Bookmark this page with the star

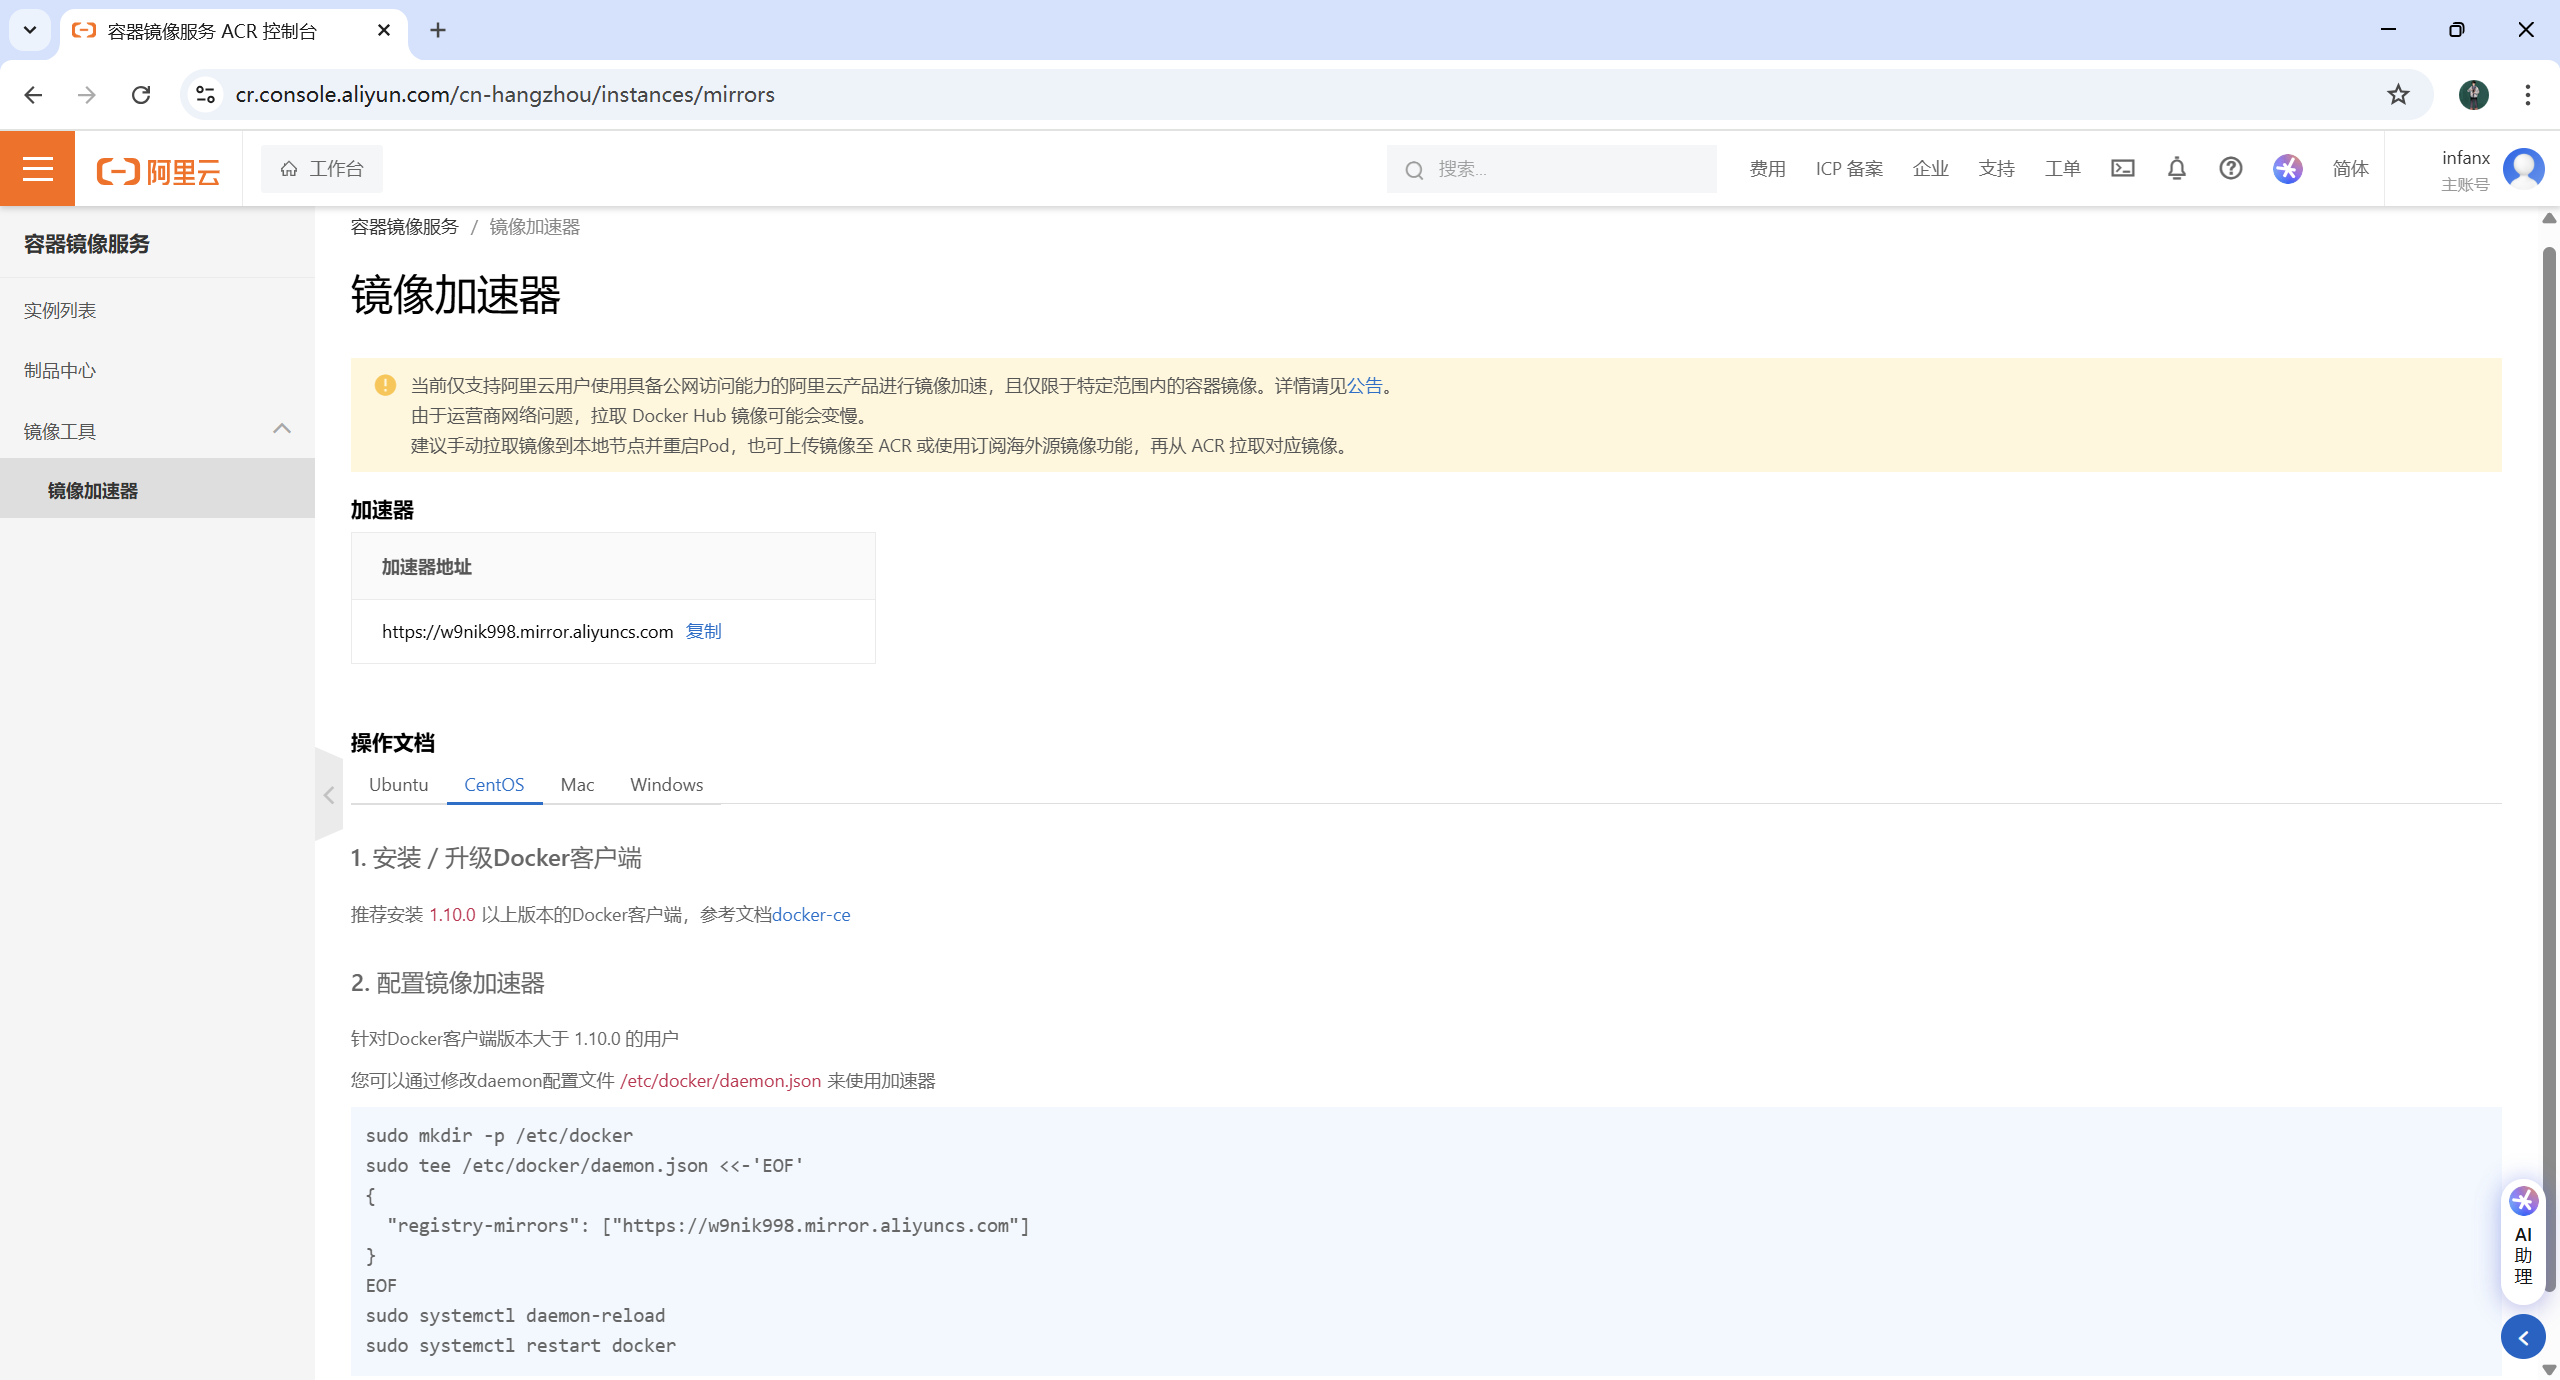tap(2398, 94)
